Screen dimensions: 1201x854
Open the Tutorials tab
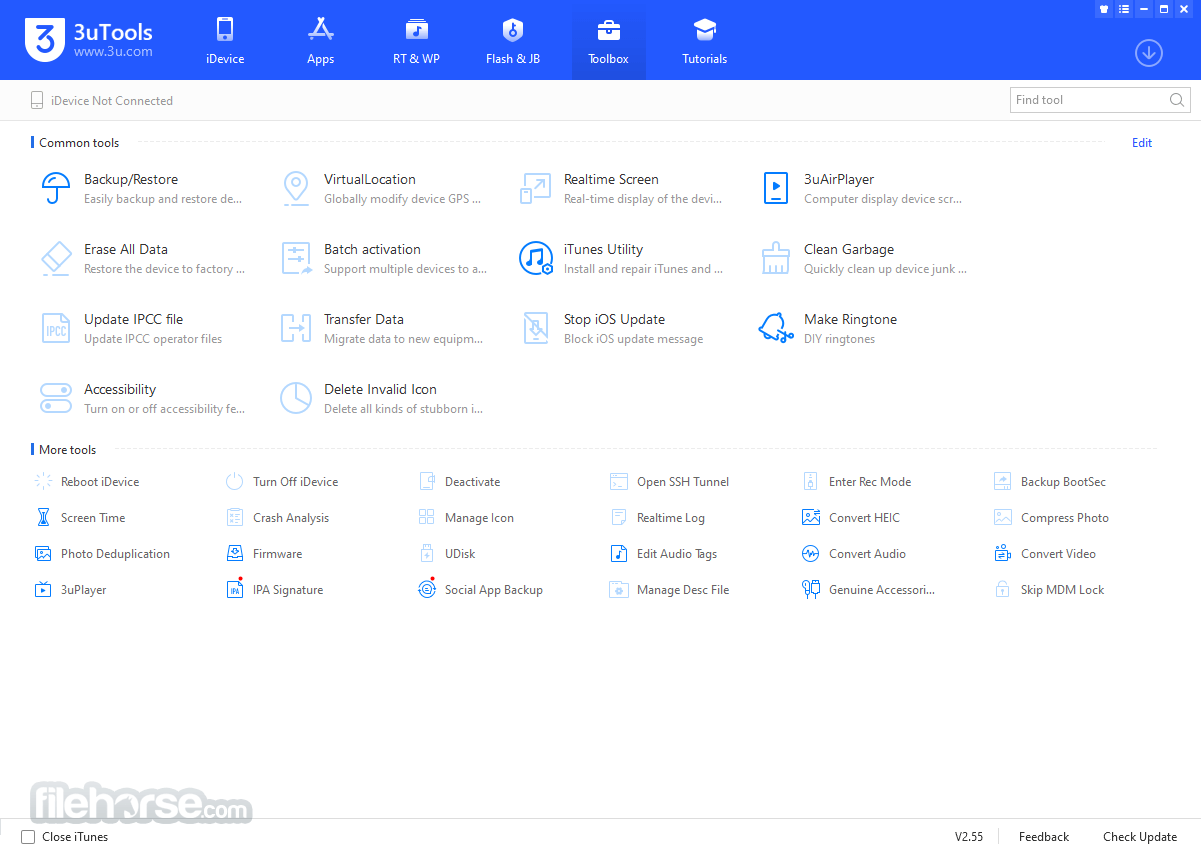(x=705, y=40)
